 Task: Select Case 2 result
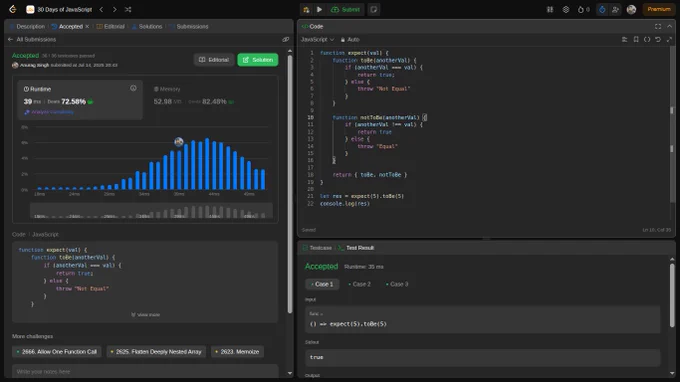pos(360,284)
